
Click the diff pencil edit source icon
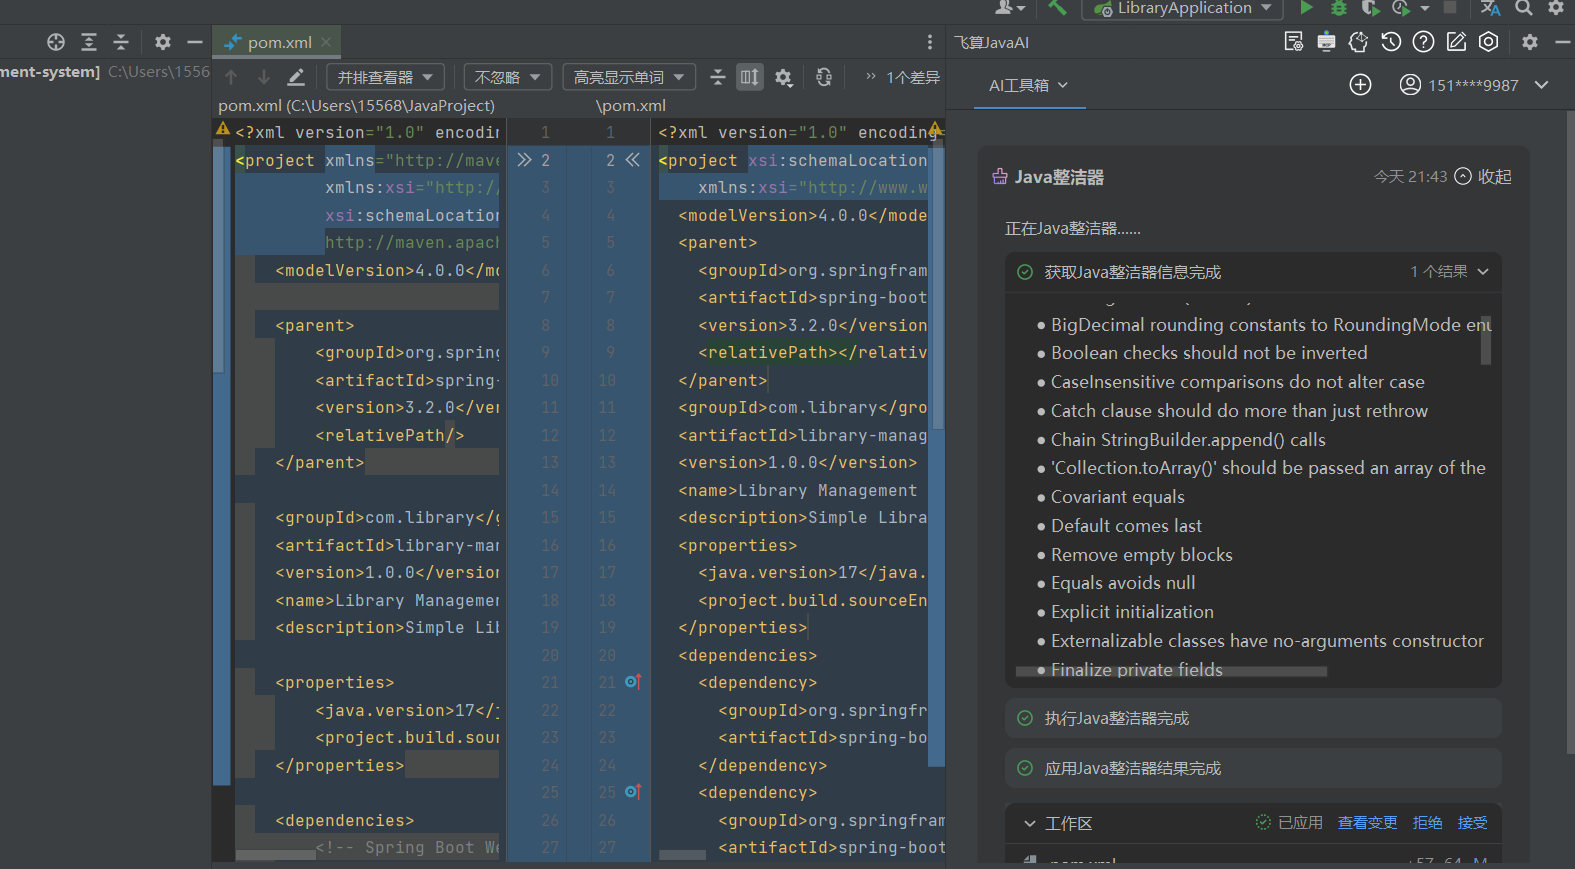[296, 77]
